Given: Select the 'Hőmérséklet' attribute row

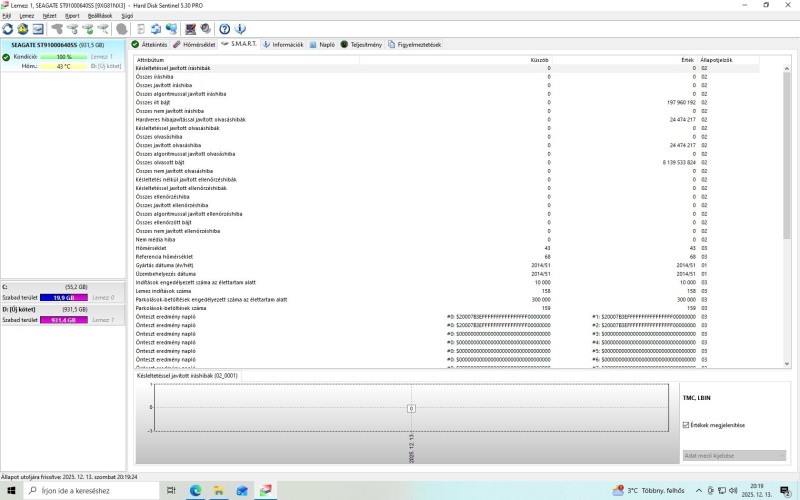Looking at the screenshot, I should [x=447, y=248].
